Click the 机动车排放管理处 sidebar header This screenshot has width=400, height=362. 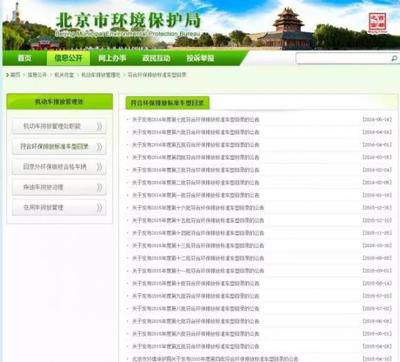point(60,102)
